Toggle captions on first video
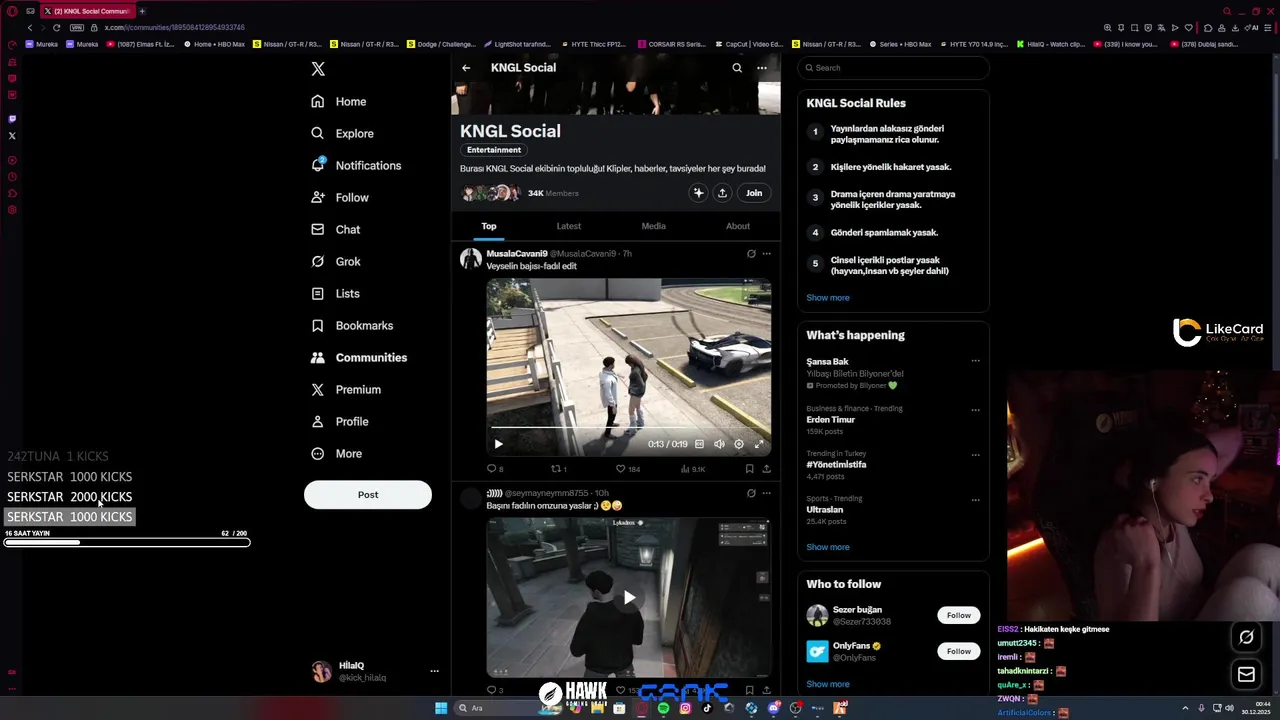Image resolution: width=1280 pixels, height=720 pixels. pyautogui.click(x=699, y=444)
